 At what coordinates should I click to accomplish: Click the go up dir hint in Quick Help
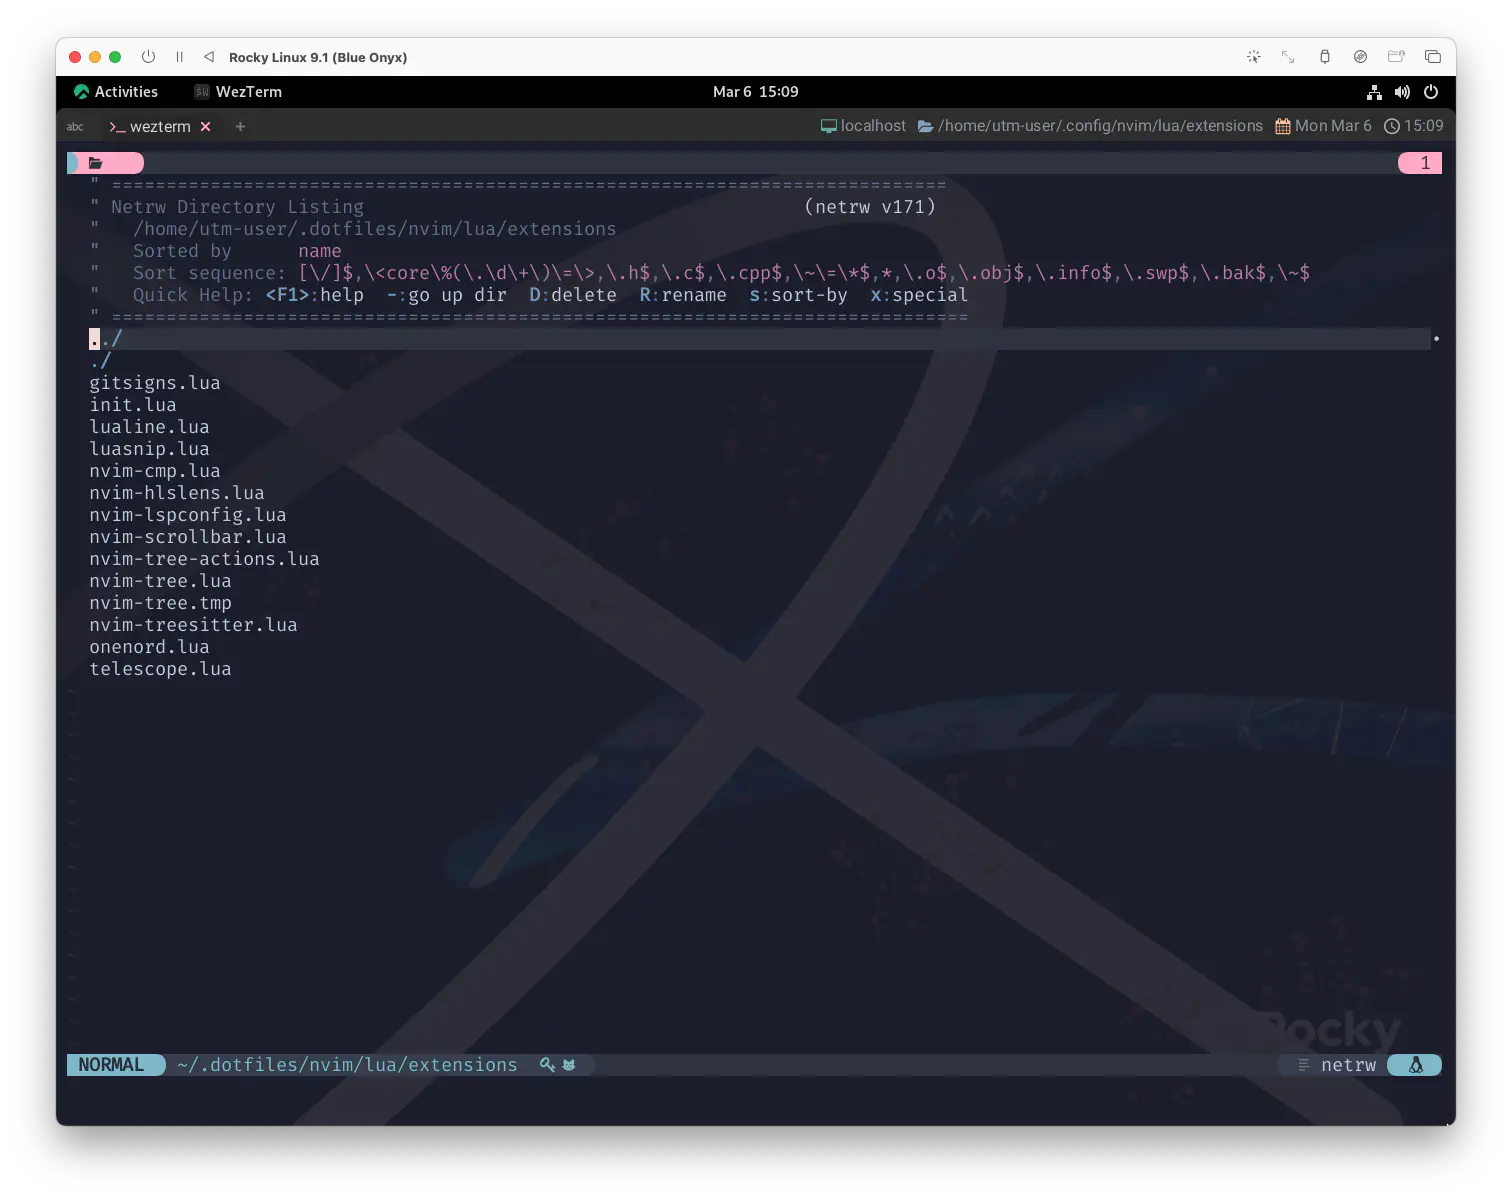(x=447, y=295)
